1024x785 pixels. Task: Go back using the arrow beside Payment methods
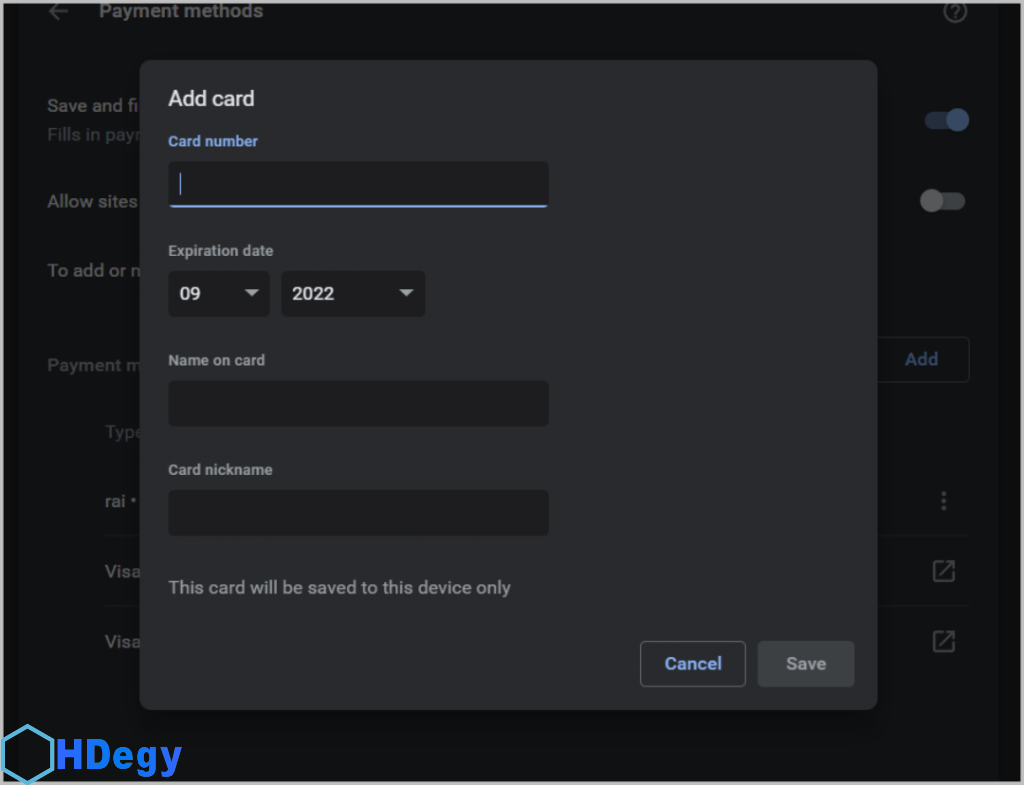click(59, 12)
